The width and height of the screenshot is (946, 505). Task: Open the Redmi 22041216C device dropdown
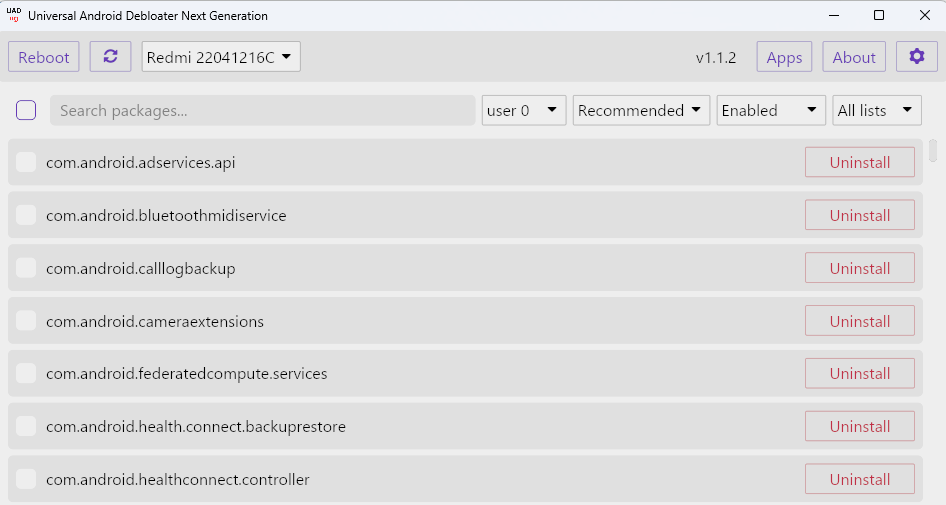221,57
